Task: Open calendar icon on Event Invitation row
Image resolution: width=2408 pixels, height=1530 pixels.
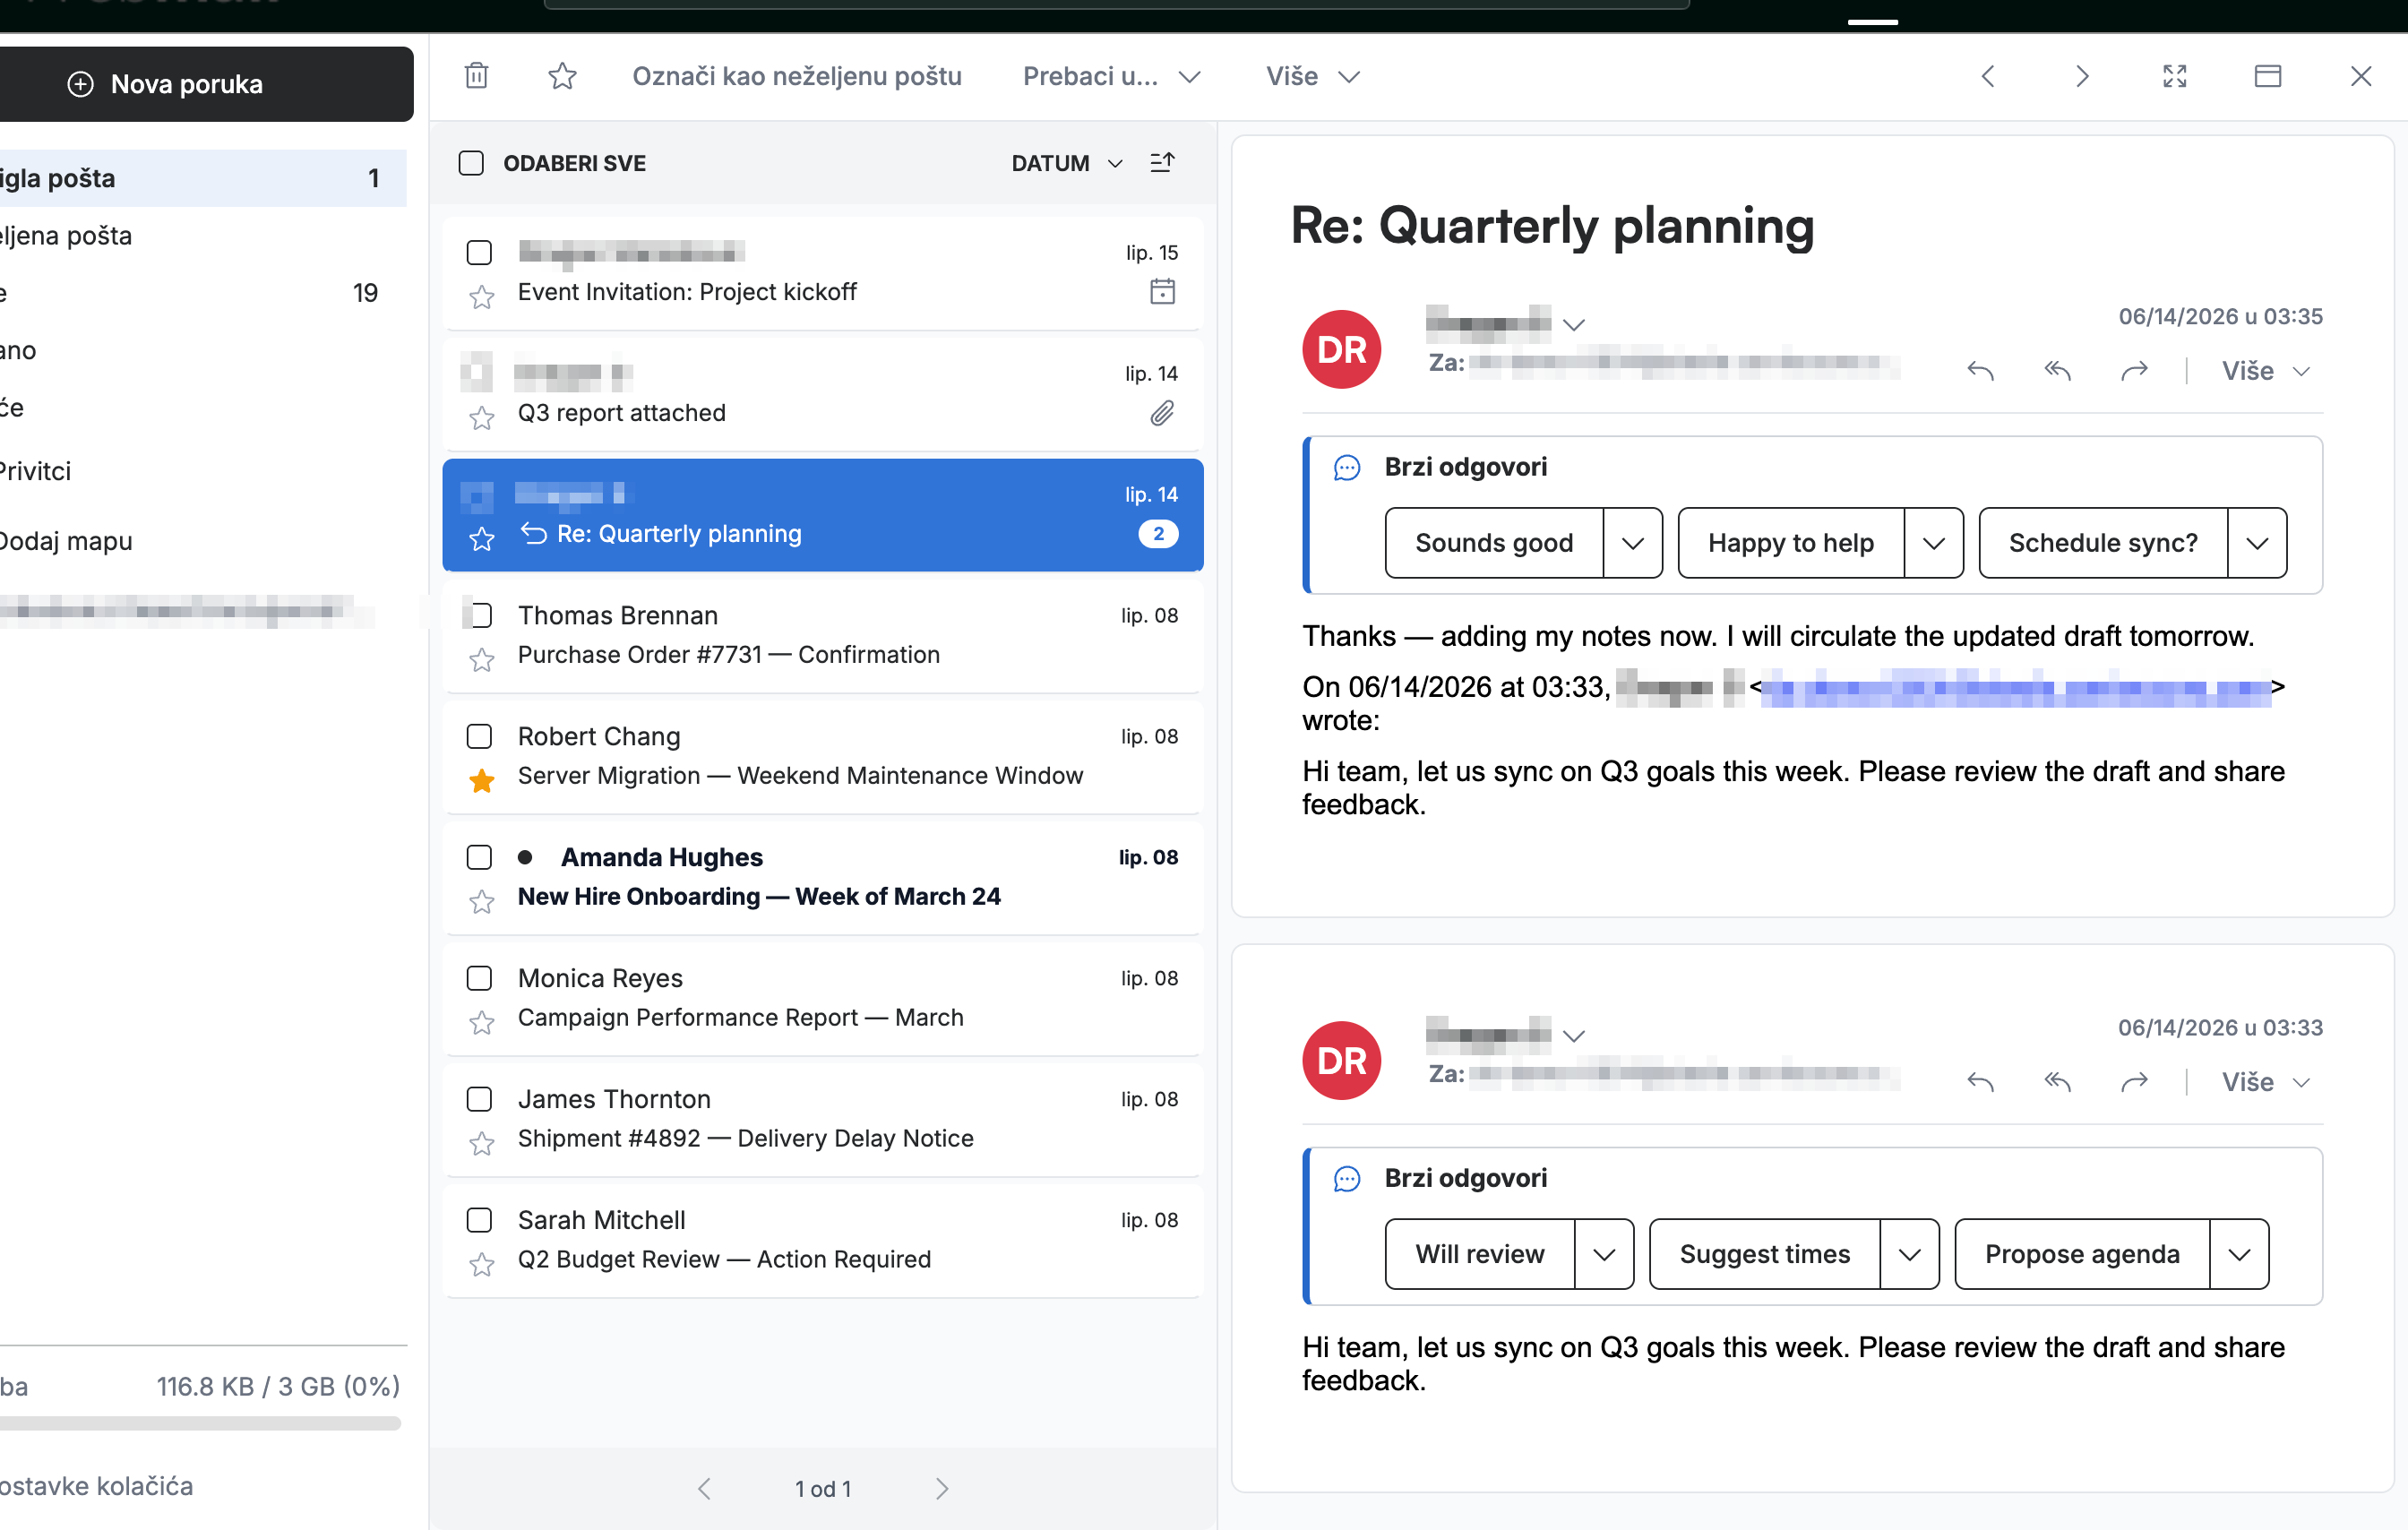Action: (x=1162, y=292)
